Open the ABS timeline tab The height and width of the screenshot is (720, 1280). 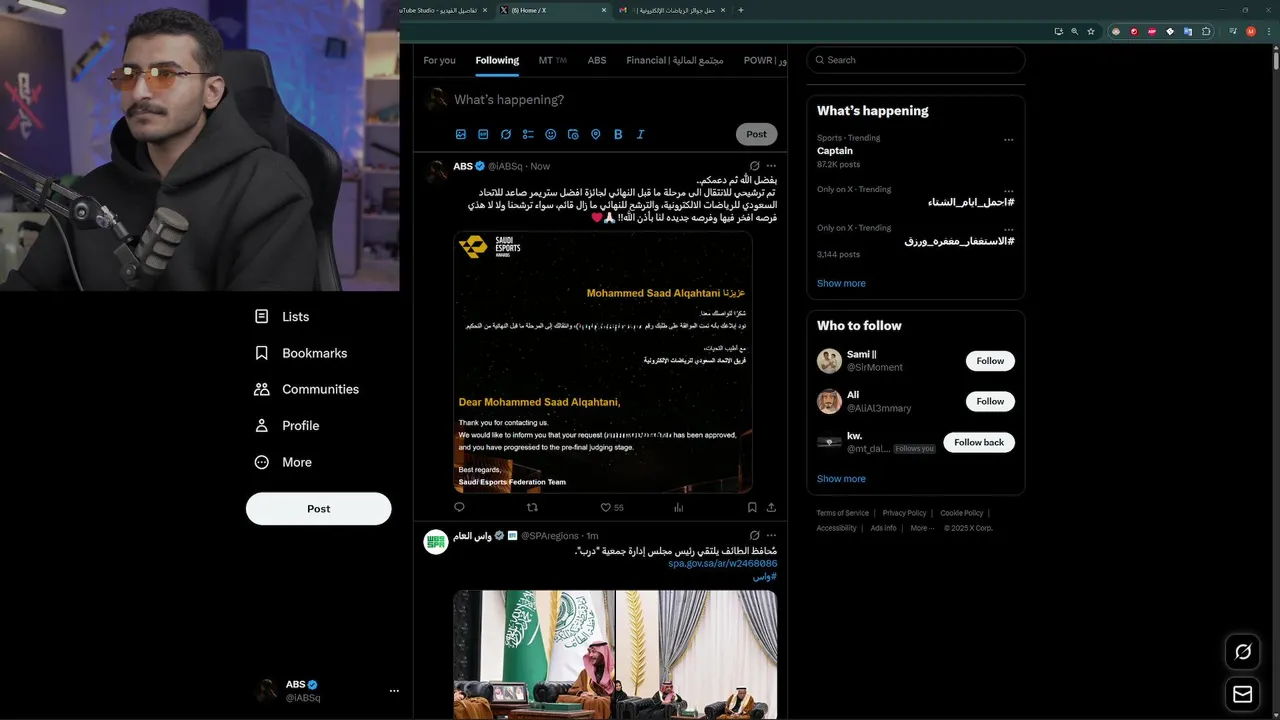(x=597, y=60)
